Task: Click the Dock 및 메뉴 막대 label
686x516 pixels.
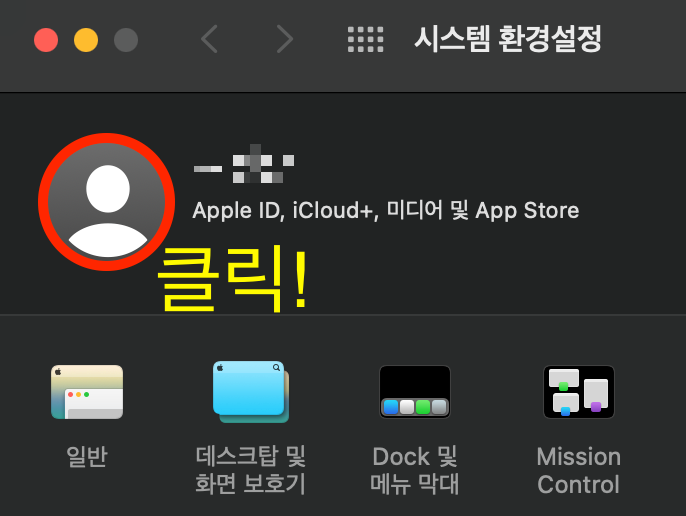Action: [x=415, y=470]
